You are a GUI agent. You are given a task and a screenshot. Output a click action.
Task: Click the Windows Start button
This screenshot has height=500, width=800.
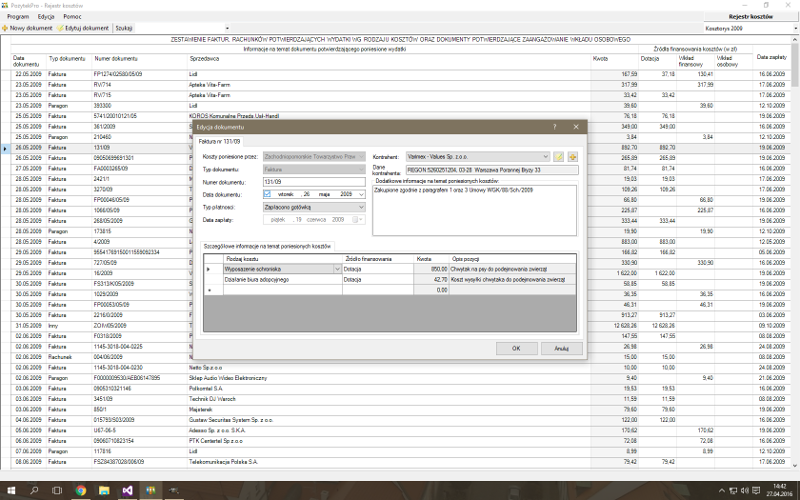point(9,491)
